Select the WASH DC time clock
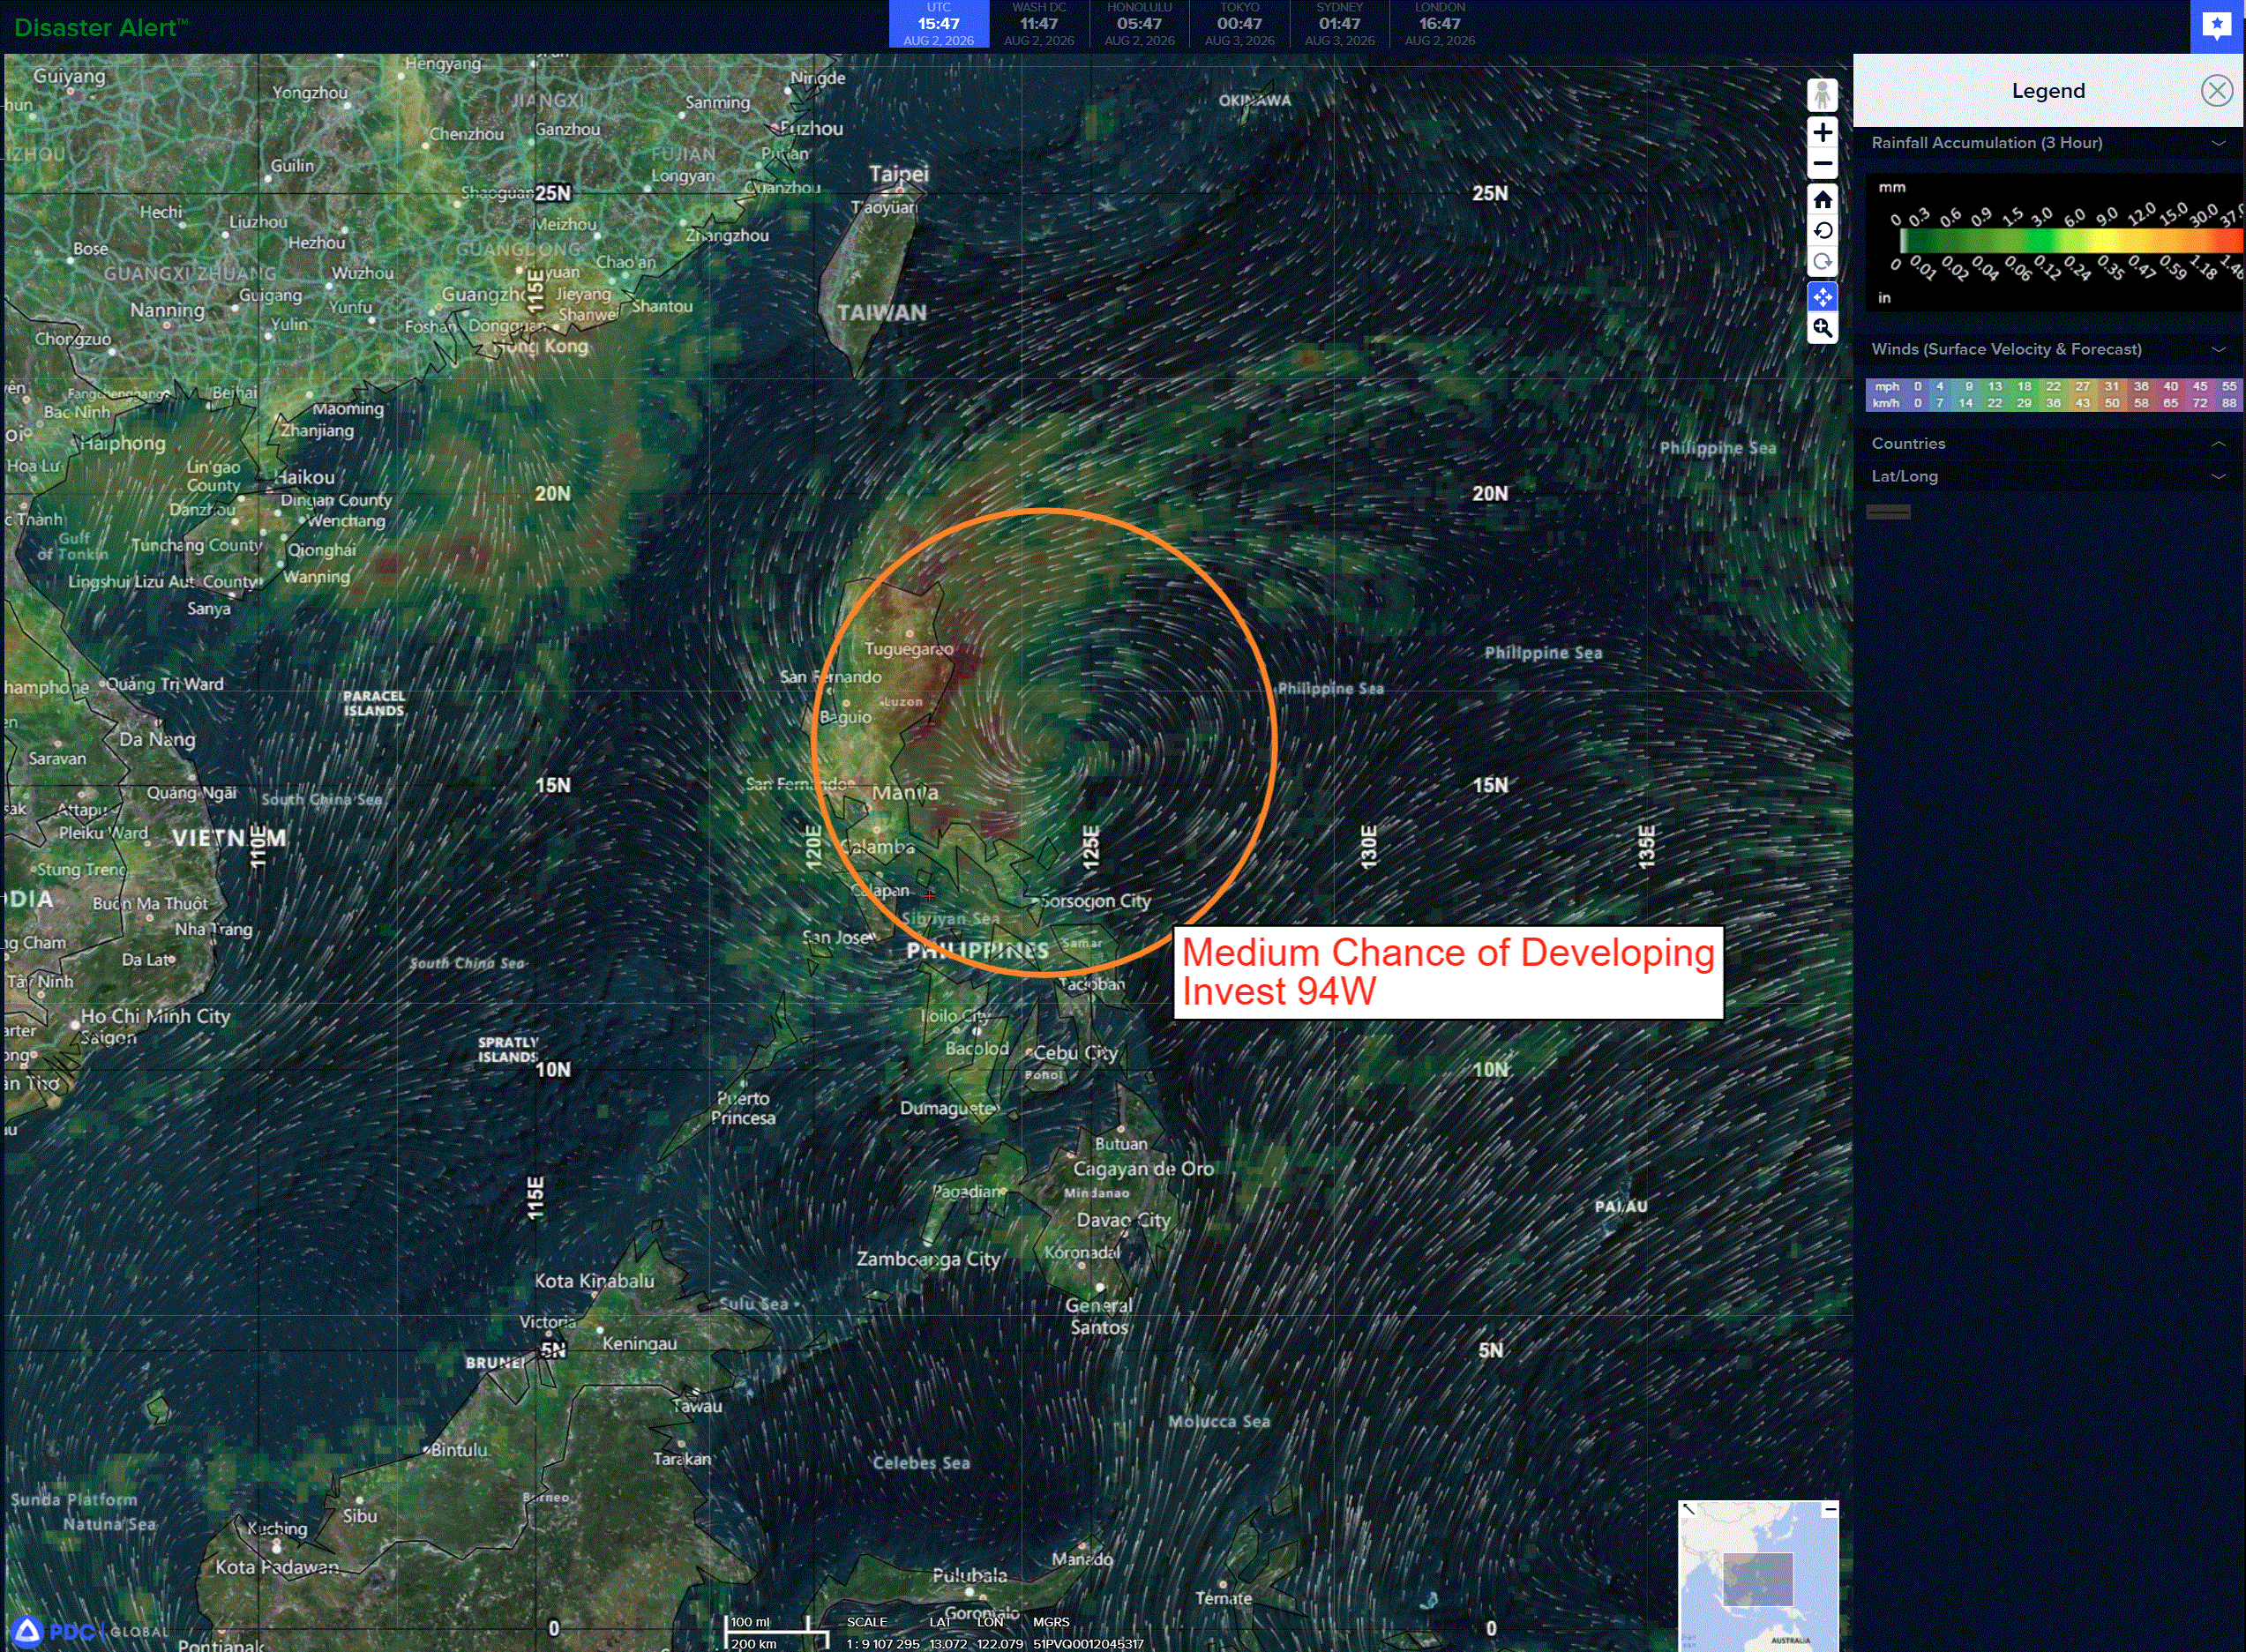Image resolution: width=2246 pixels, height=1652 pixels. point(1039,24)
